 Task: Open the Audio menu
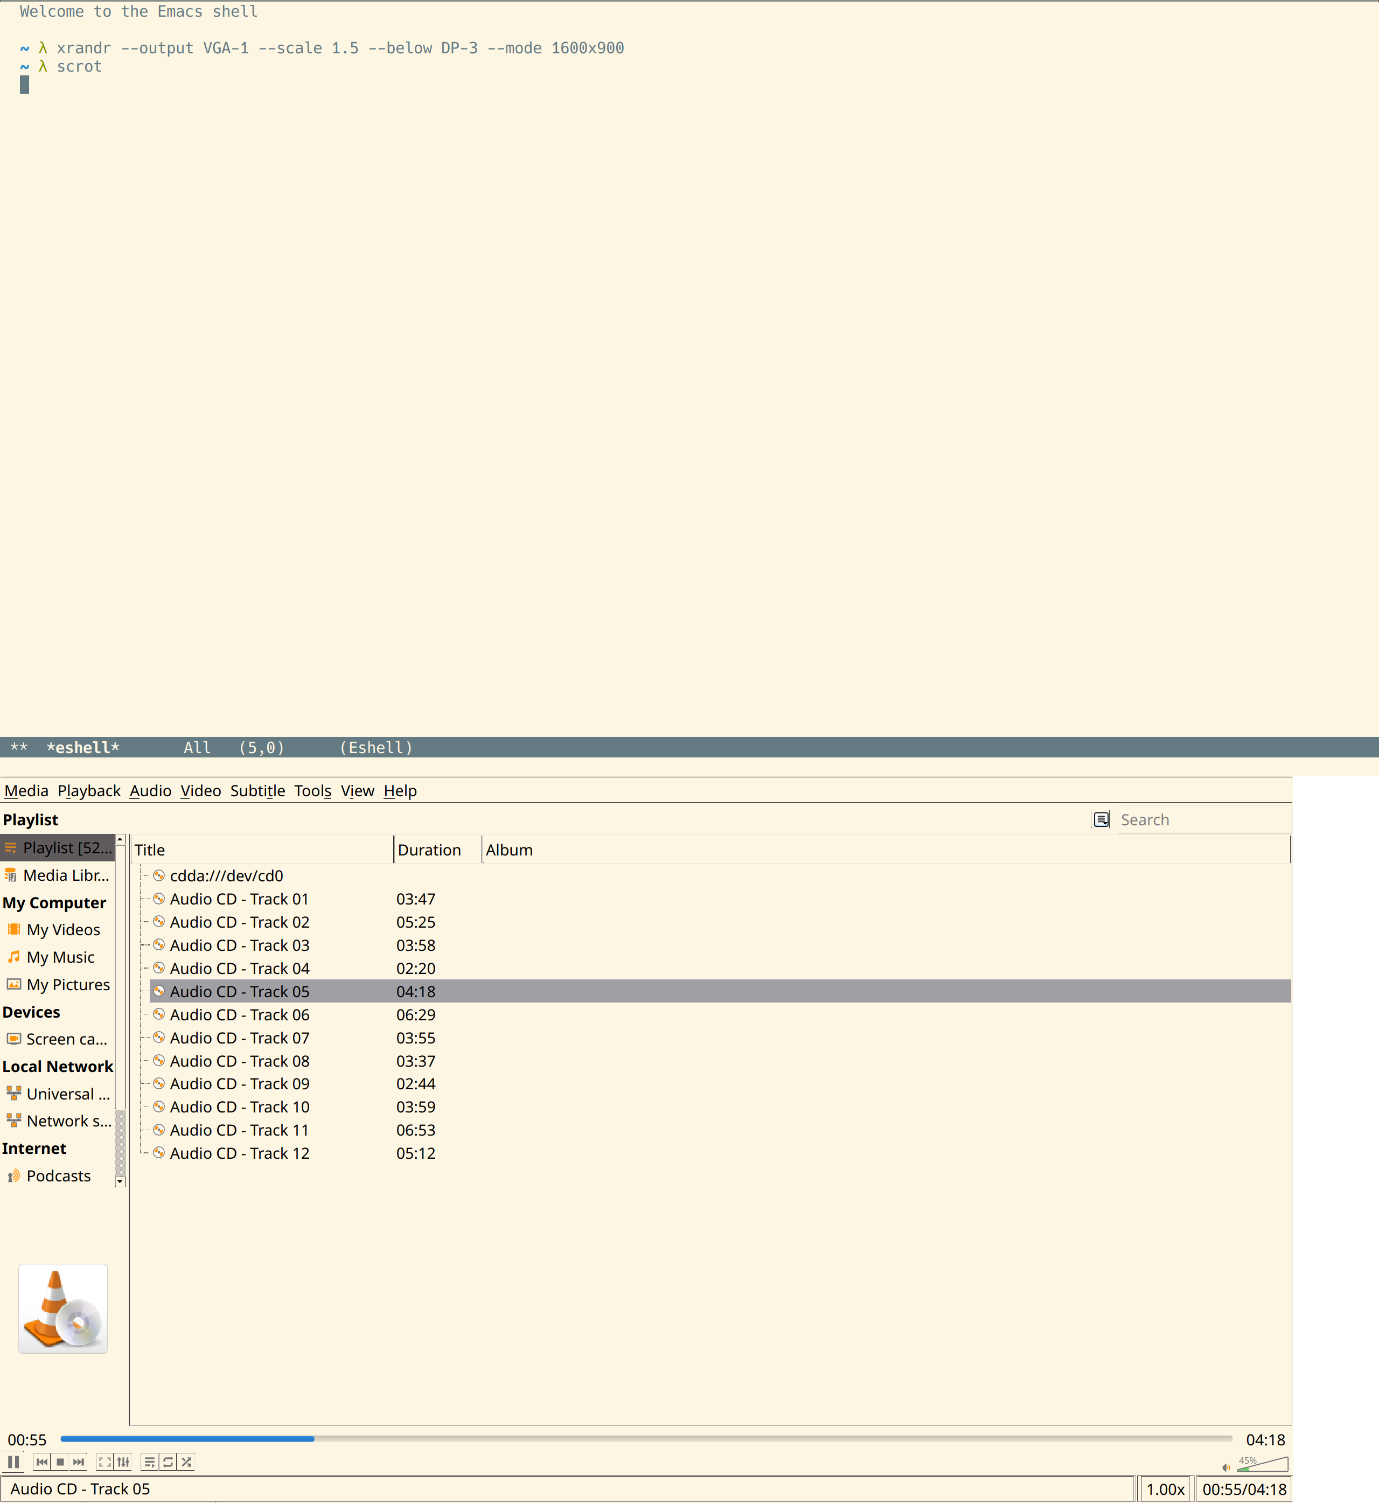click(150, 791)
